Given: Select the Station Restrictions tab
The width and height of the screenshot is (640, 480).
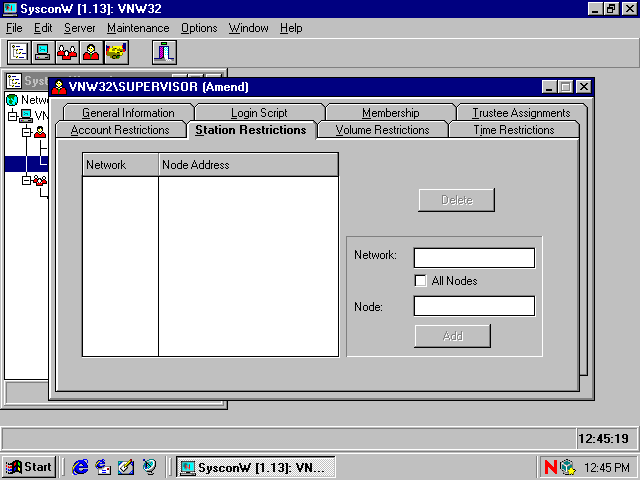Looking at the screenshot, I should click(251, 130).
